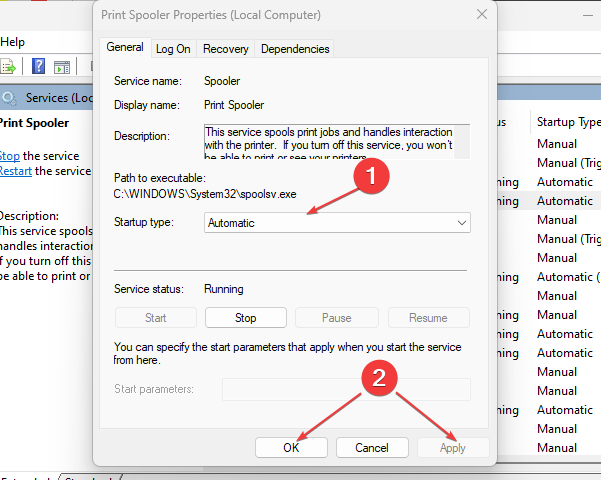Click the Service status label
Screen dimensions: 601x480
coord(149,289)
